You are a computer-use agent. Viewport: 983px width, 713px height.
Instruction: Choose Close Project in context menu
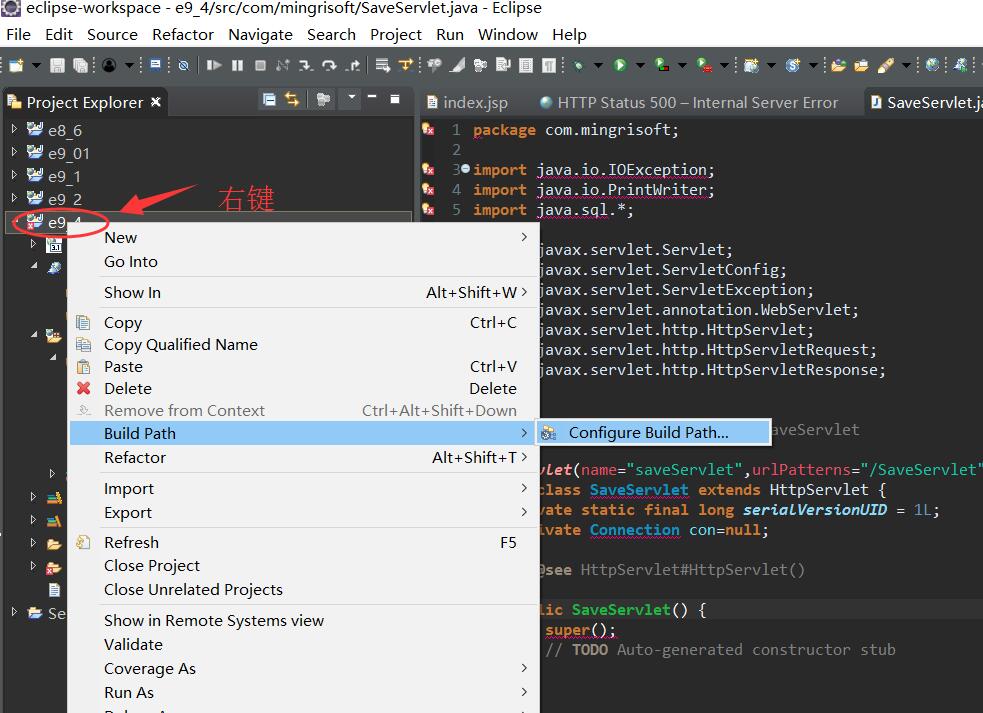302,566
